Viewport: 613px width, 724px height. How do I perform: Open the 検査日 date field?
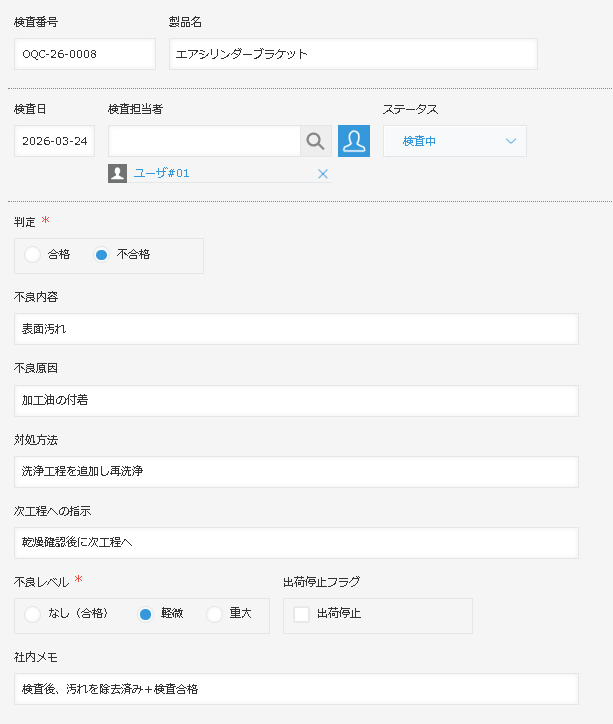point(54,141)
